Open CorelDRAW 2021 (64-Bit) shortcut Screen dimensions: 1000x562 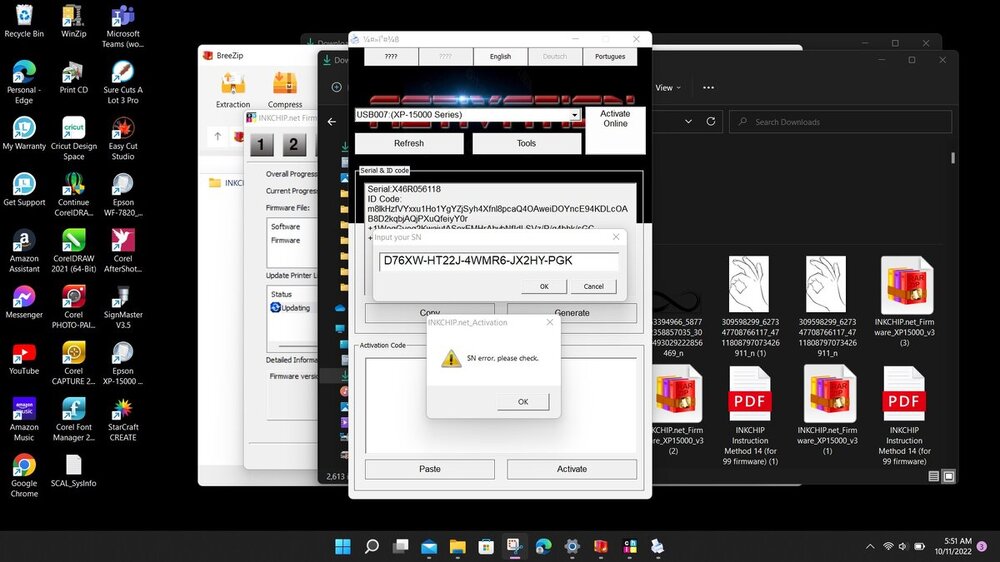click(x=73, y=250)
